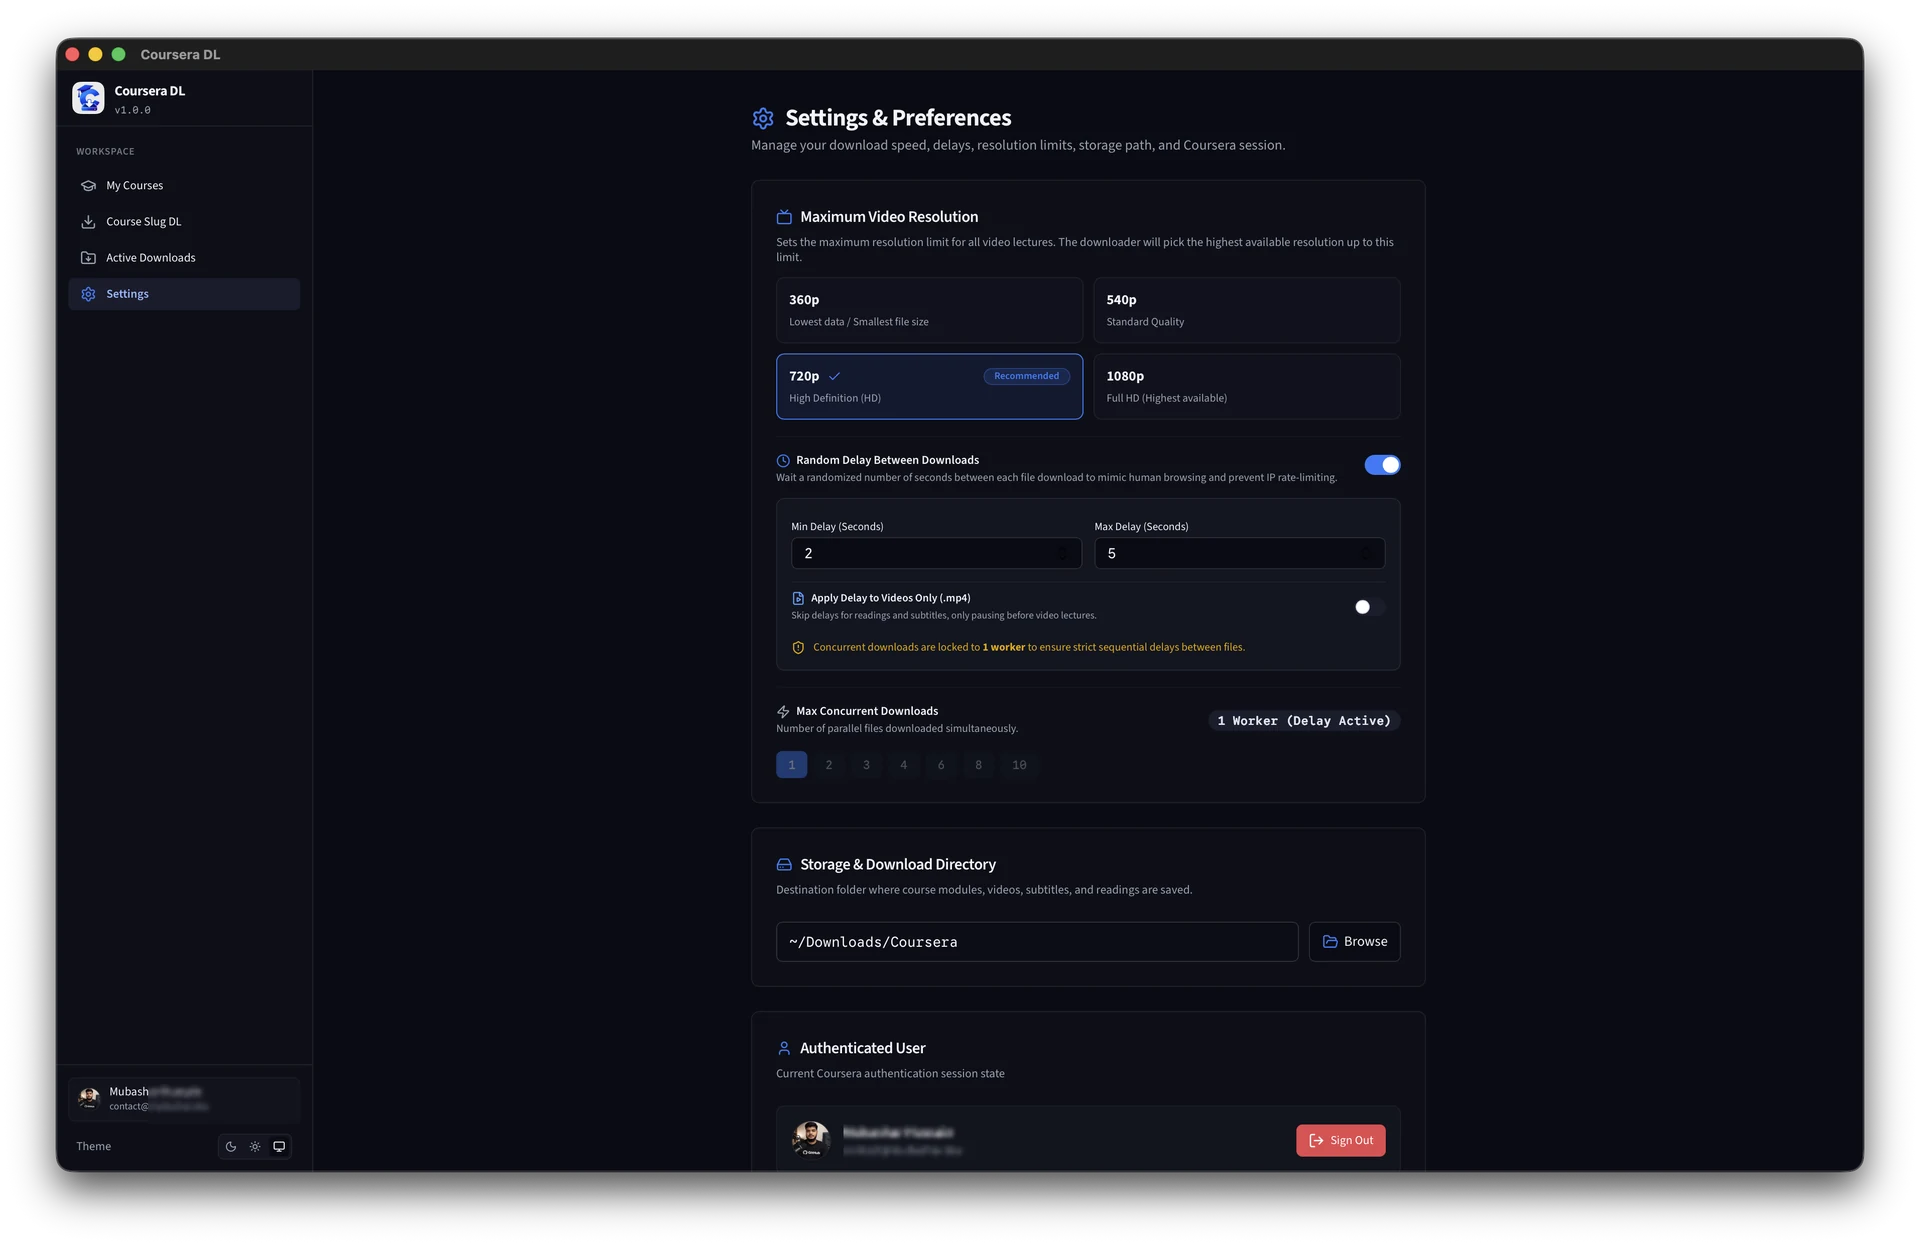This screenshot has height=1246, width=1920.
Task: Click the Recommended badge on 720p
Action: pos(1026,376)
